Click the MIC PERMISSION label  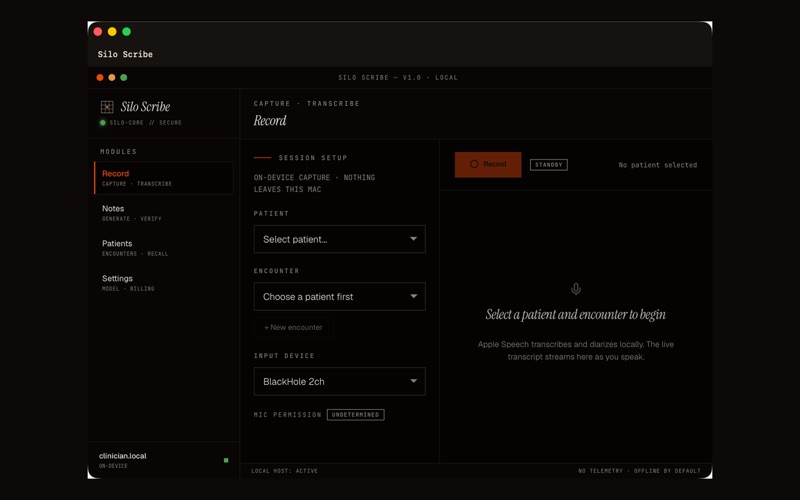click(287, 415)
